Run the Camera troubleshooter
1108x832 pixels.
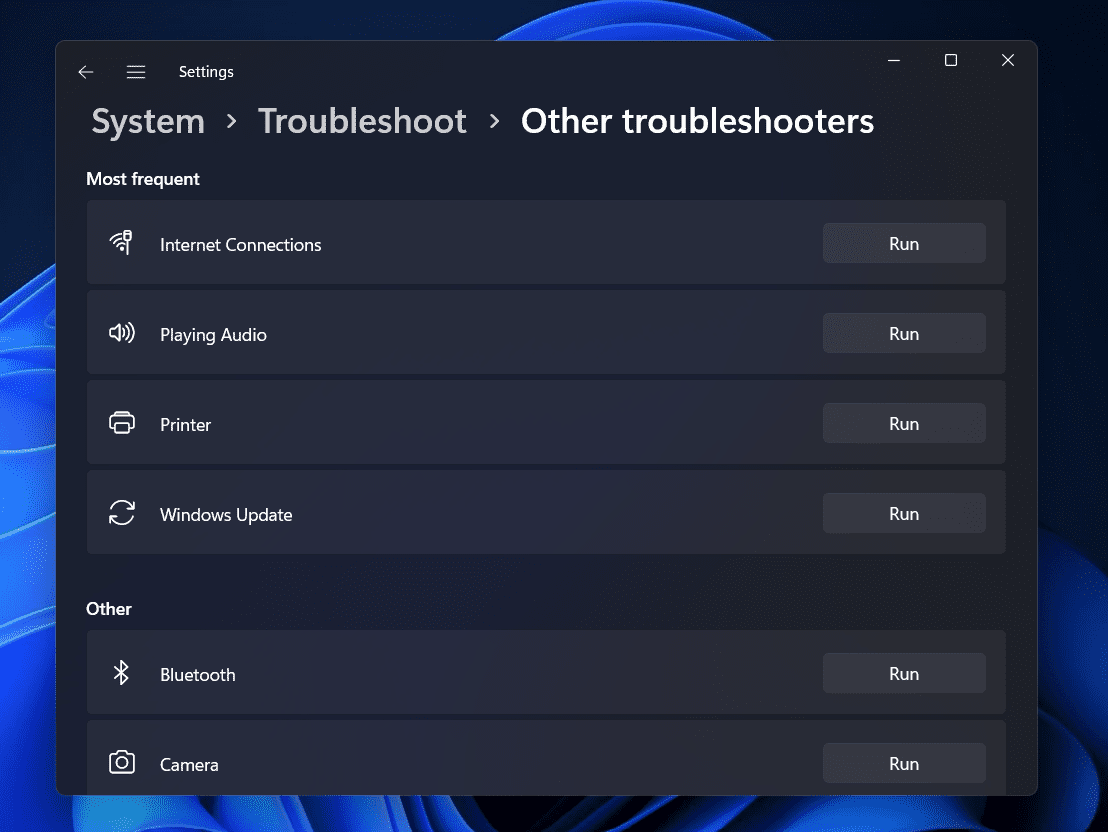[x=904, y=763]
